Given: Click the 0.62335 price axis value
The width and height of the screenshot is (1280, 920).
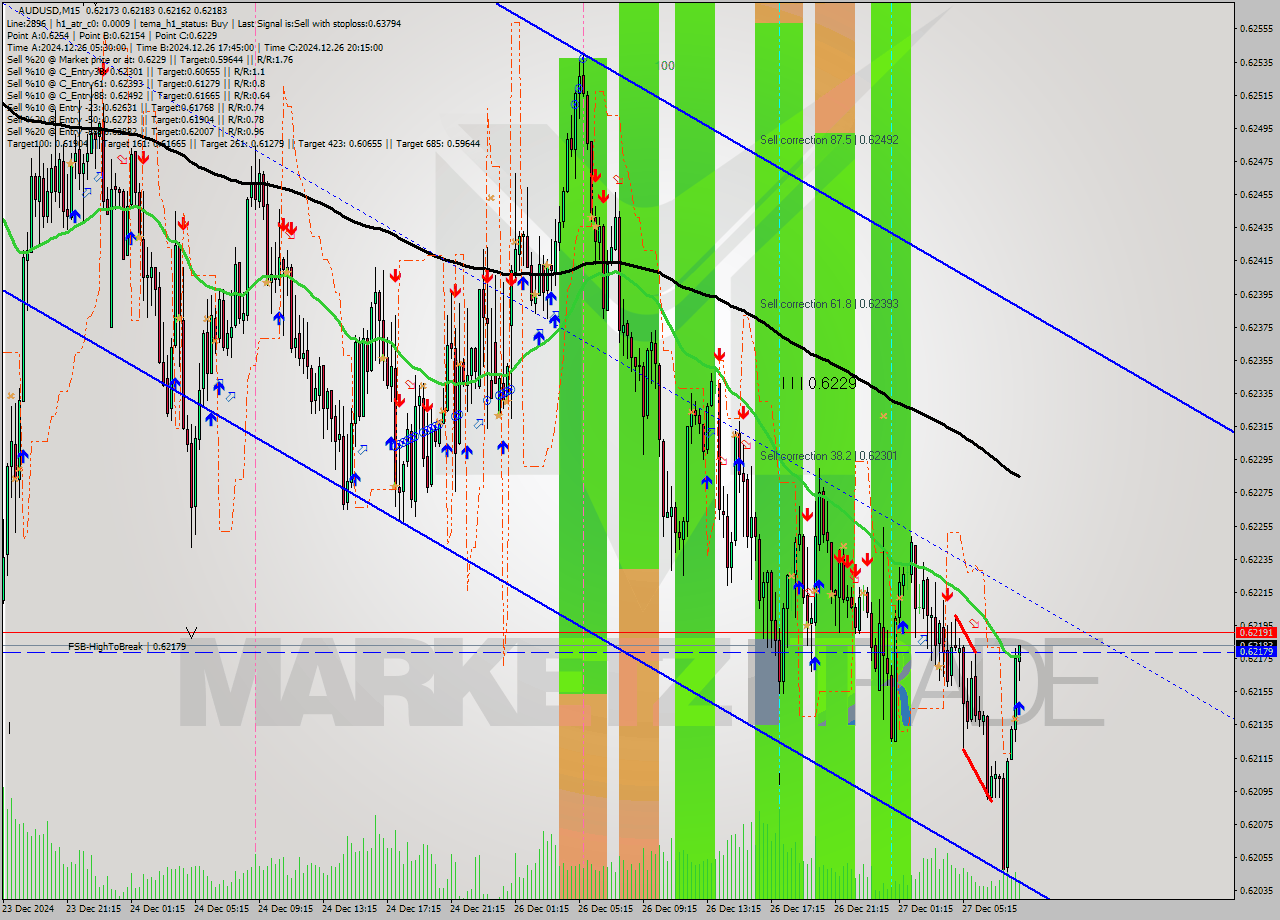Looking at the screenshot, I should tap(1256, 393).
